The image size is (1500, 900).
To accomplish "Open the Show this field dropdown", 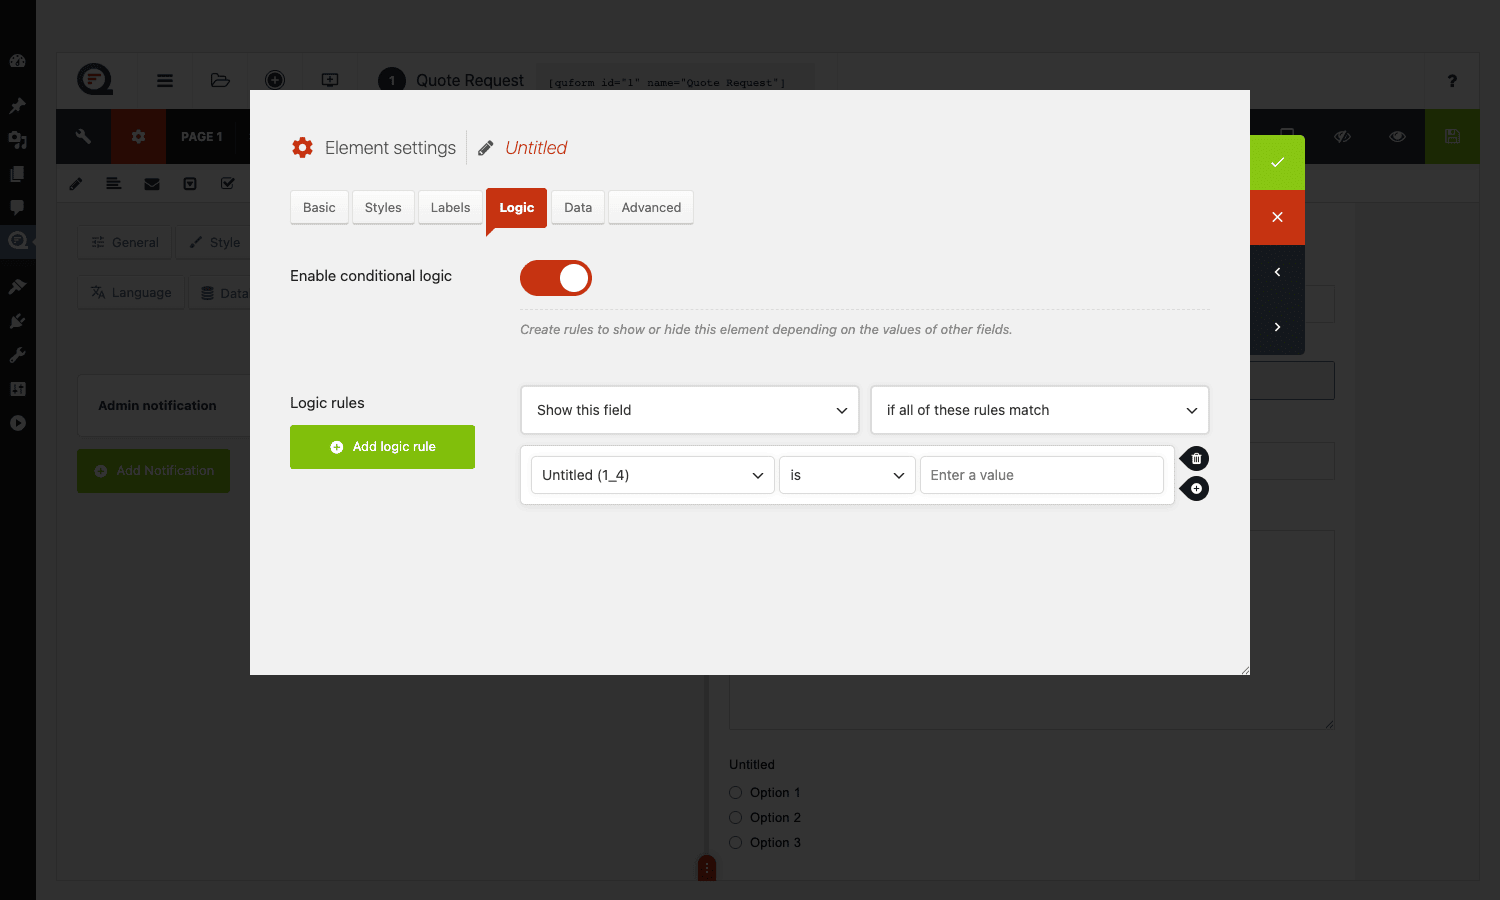I will click(x=690, y=410).
